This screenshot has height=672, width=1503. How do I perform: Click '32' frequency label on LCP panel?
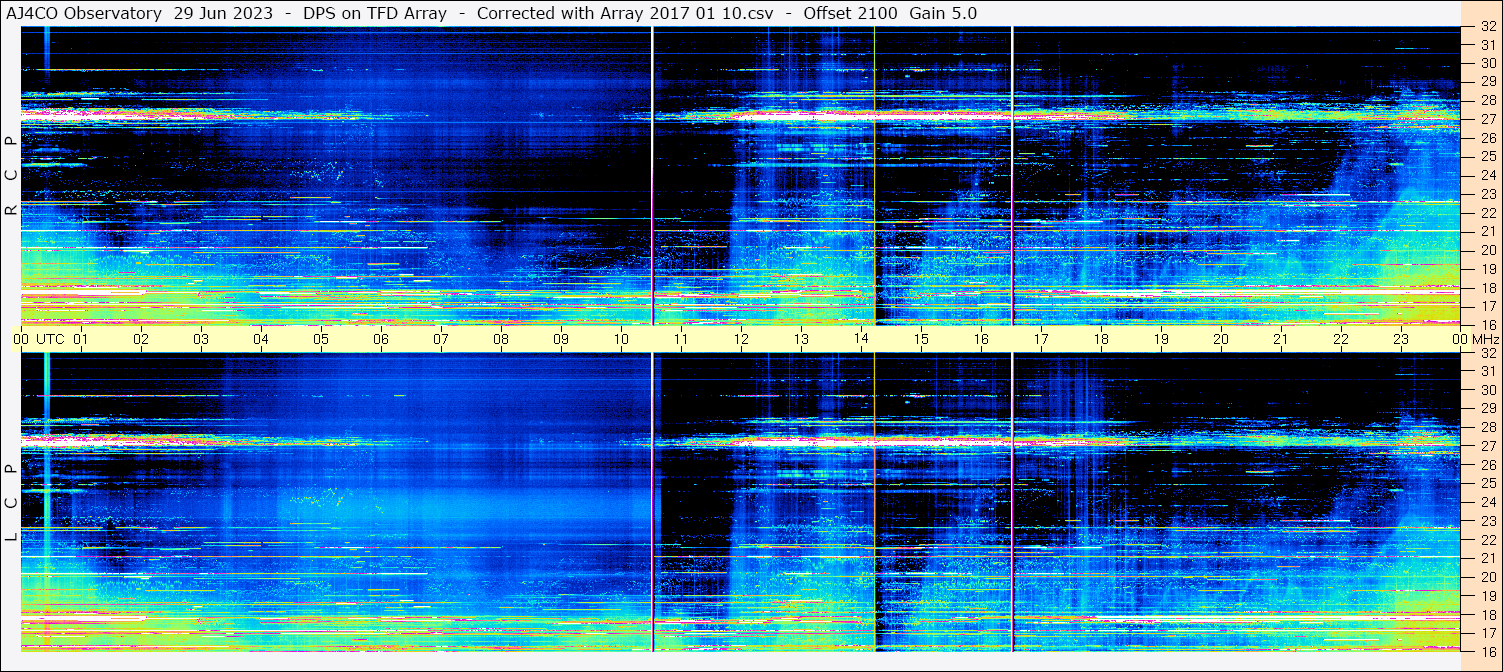point(1488,353)
